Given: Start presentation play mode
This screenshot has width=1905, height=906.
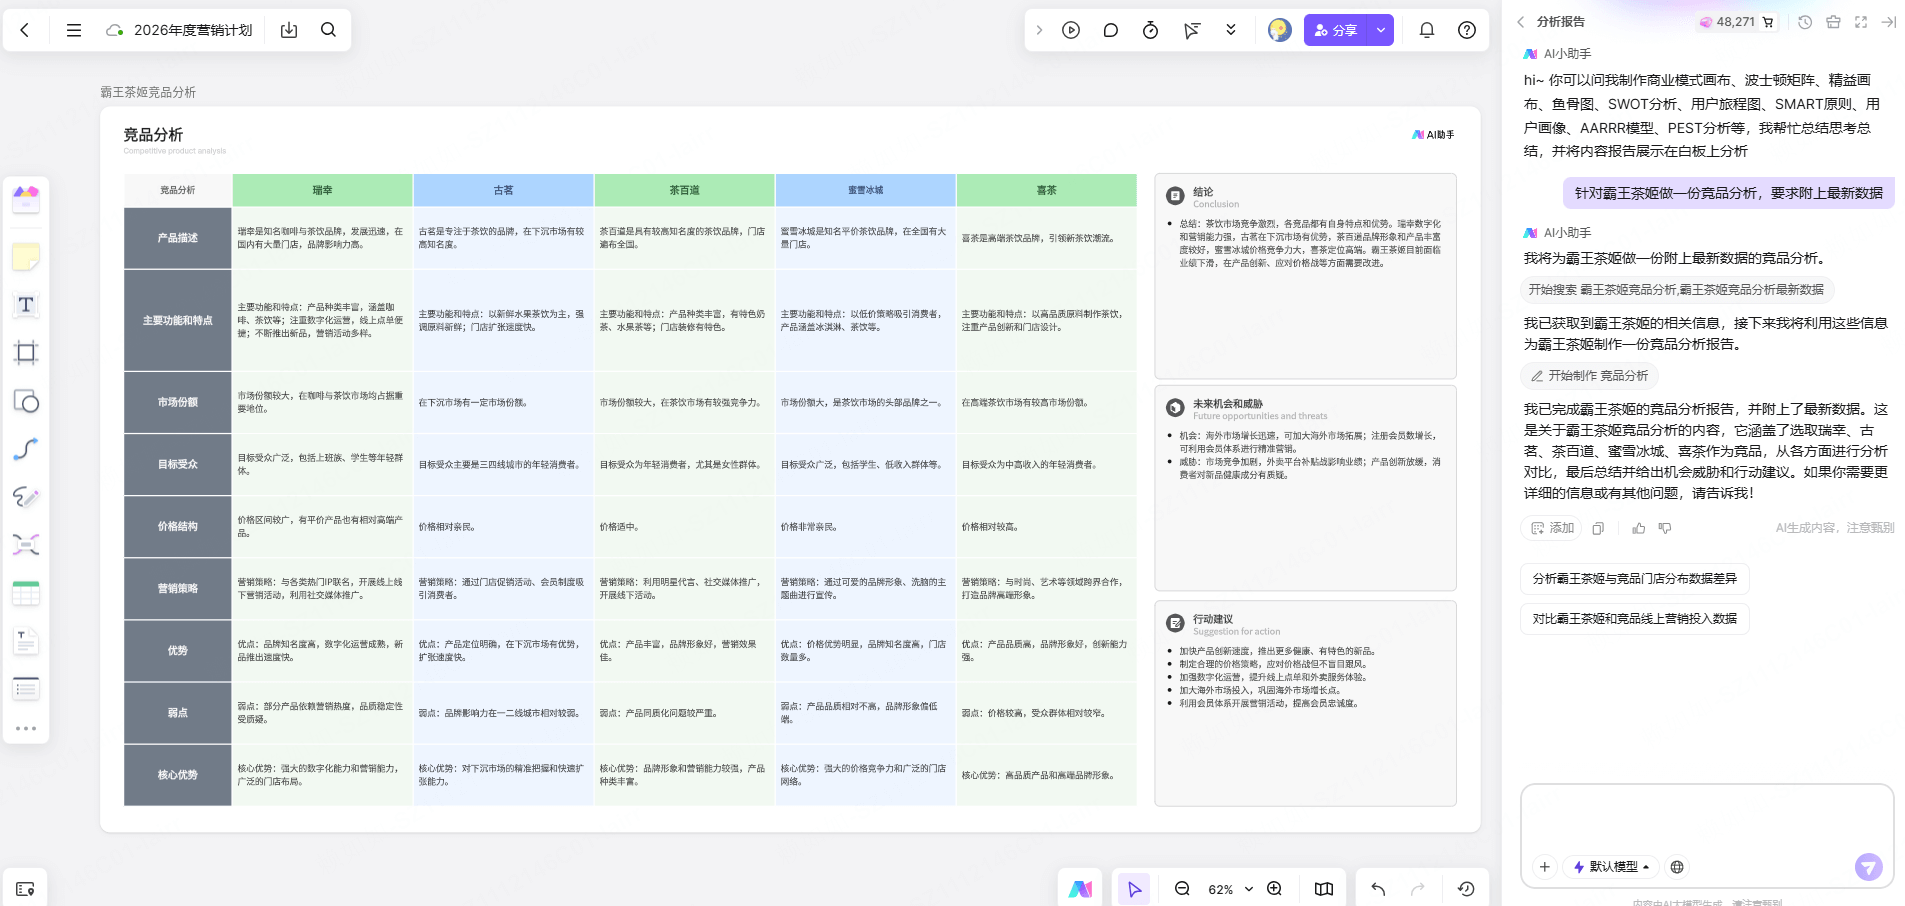Looking at the screenshot, I should 1071,30.
